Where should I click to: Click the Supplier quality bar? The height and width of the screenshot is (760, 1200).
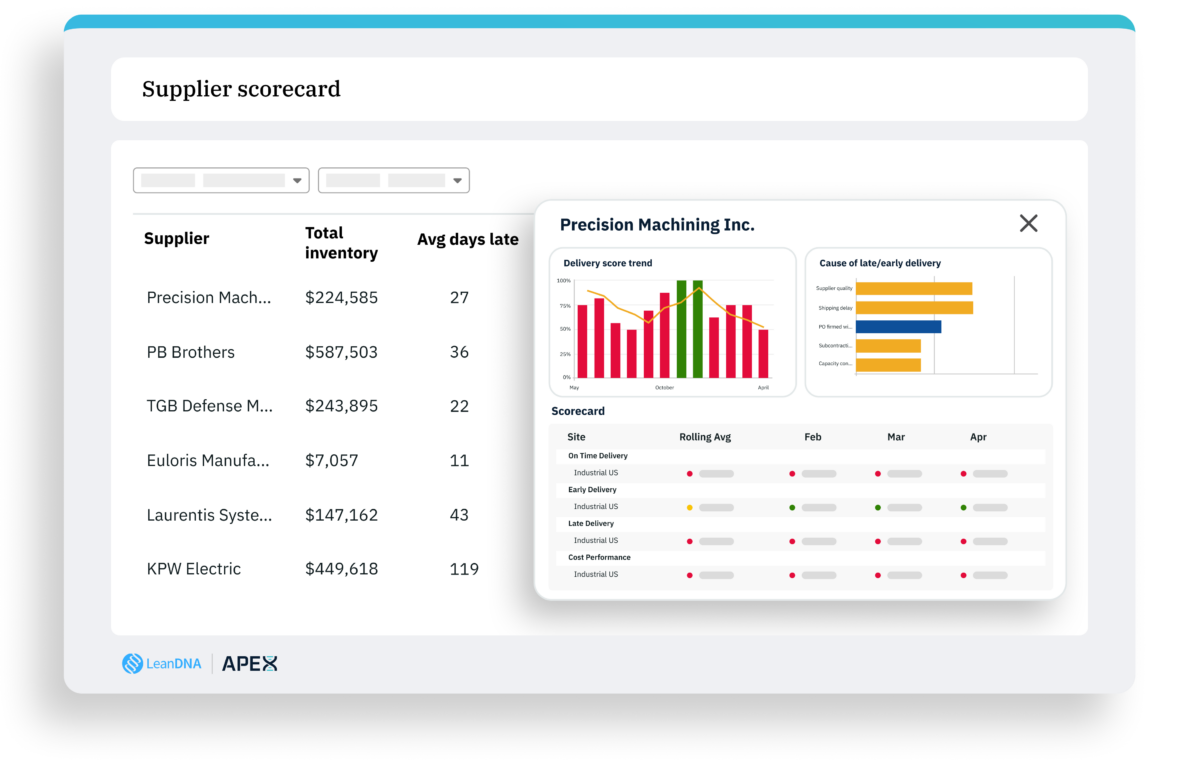pyautogui.click(x=914, y=288)
